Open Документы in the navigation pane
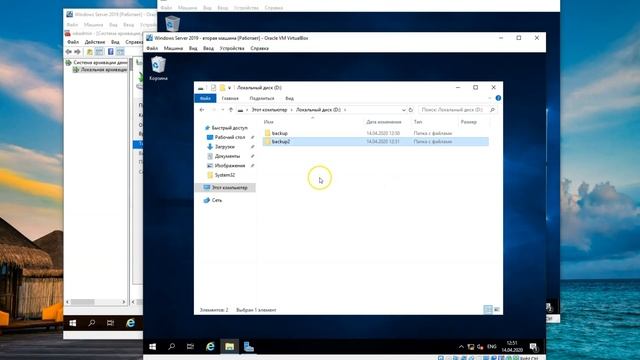Screen dimensions: 640x360 tap(227, 156)
